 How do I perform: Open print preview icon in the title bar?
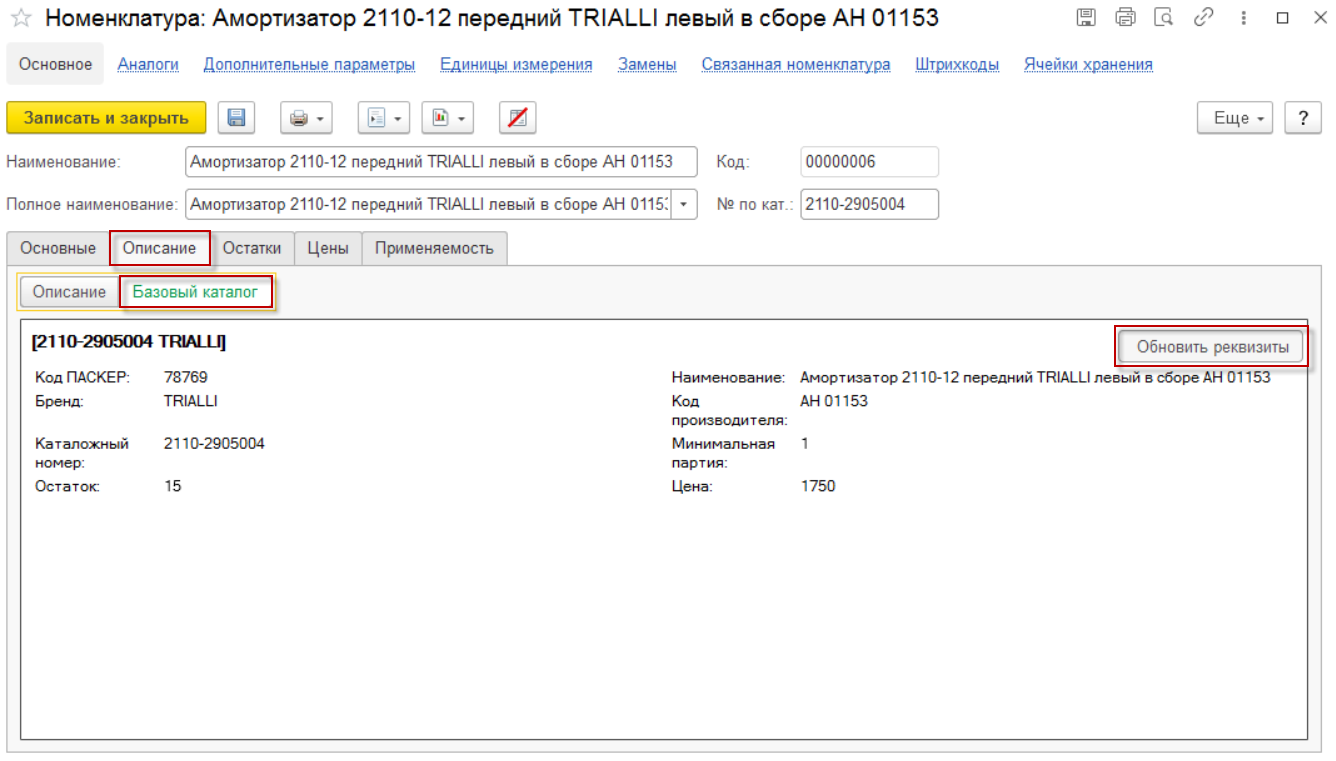pyautogui.click(x=1163, y=17)
